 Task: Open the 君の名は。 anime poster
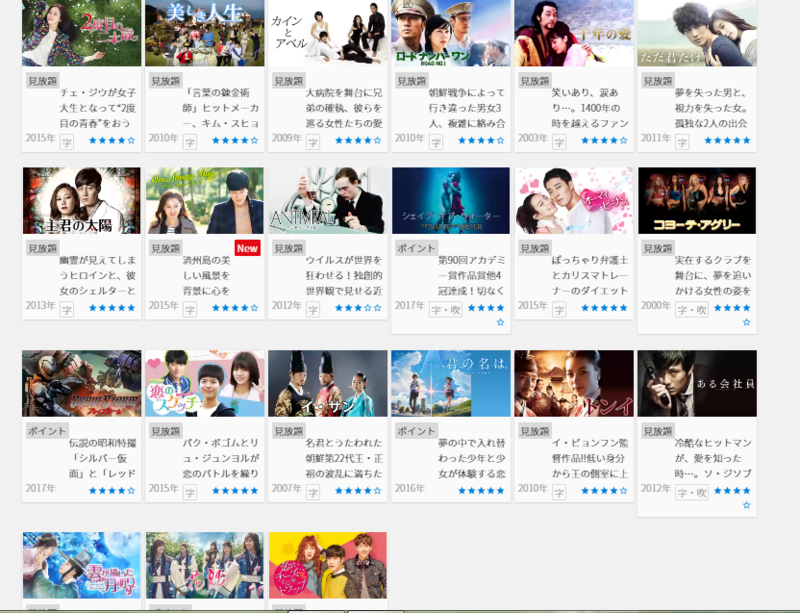click(451, 383)
